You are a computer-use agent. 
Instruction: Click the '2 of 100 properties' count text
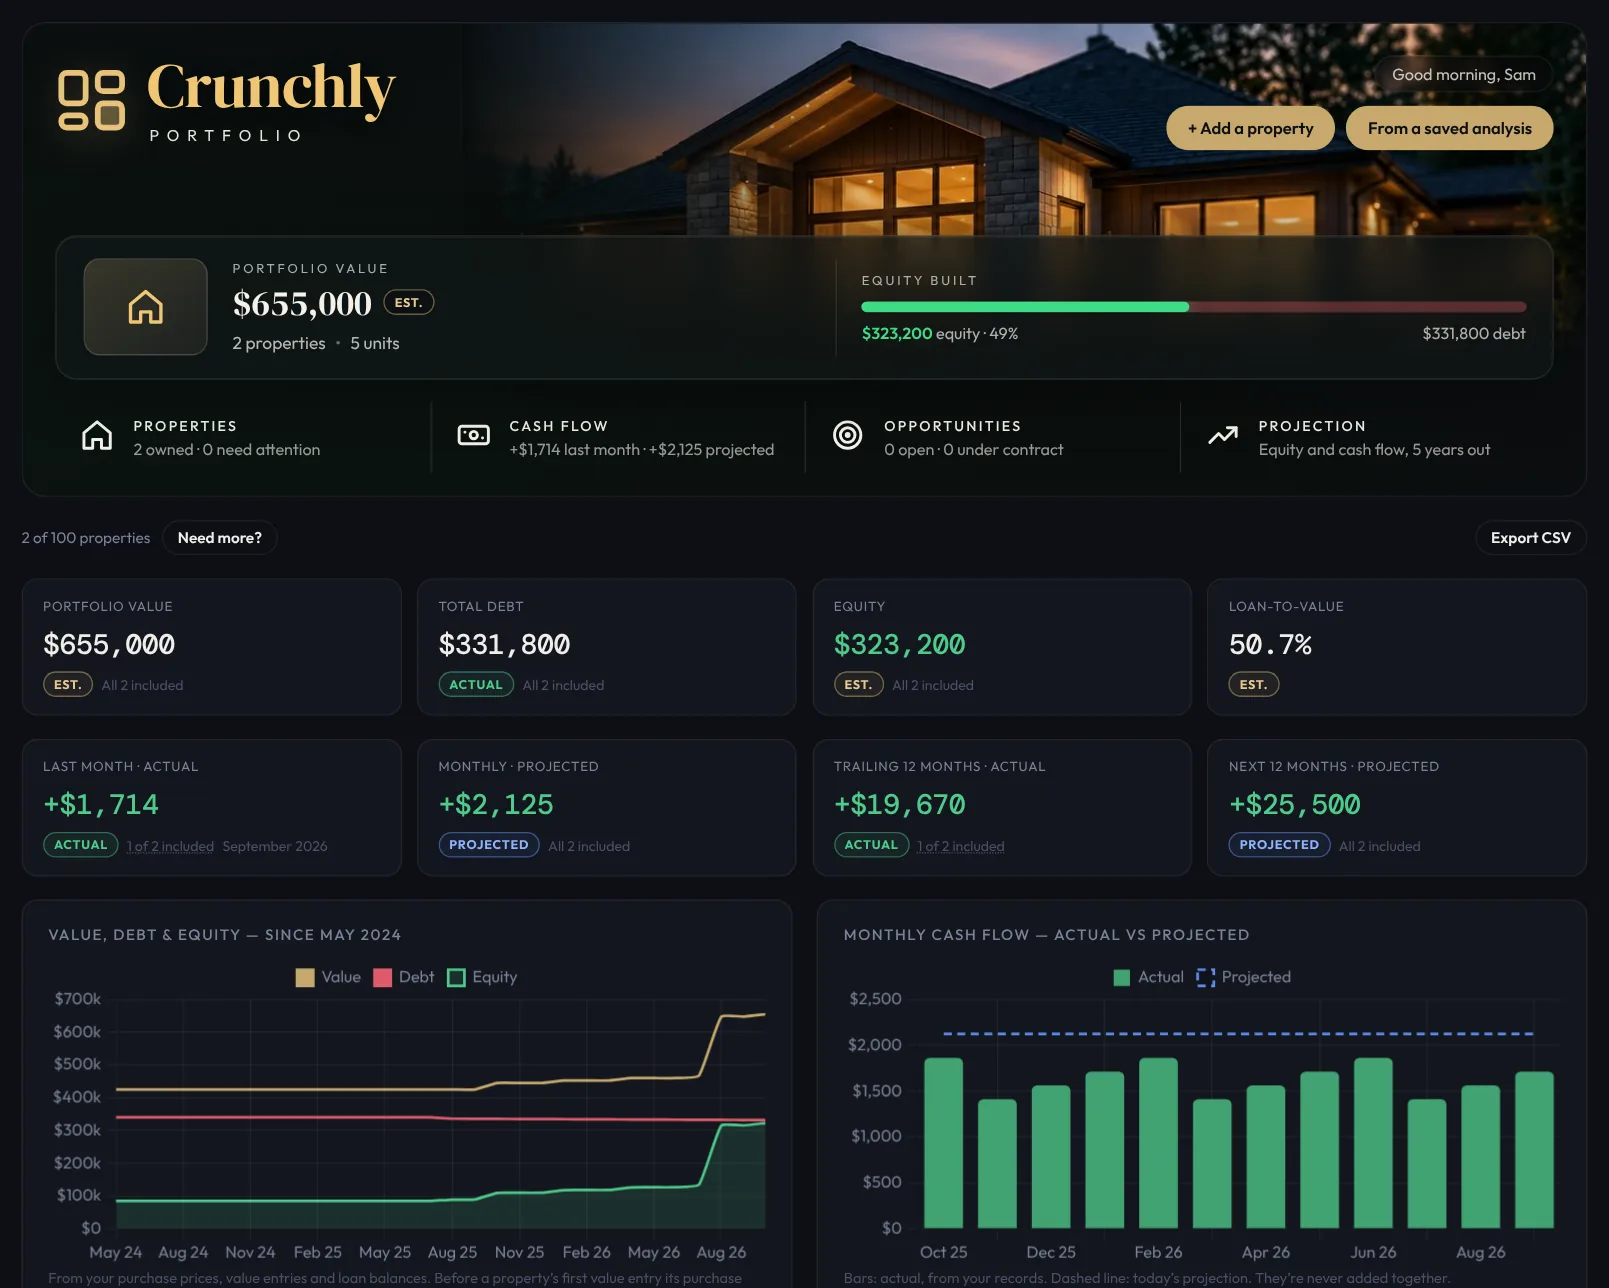[x=86, y=538]
